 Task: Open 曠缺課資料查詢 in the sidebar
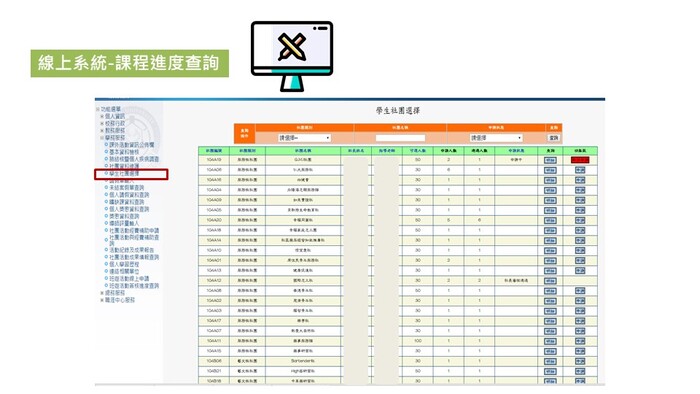click(x=127, y=202)
